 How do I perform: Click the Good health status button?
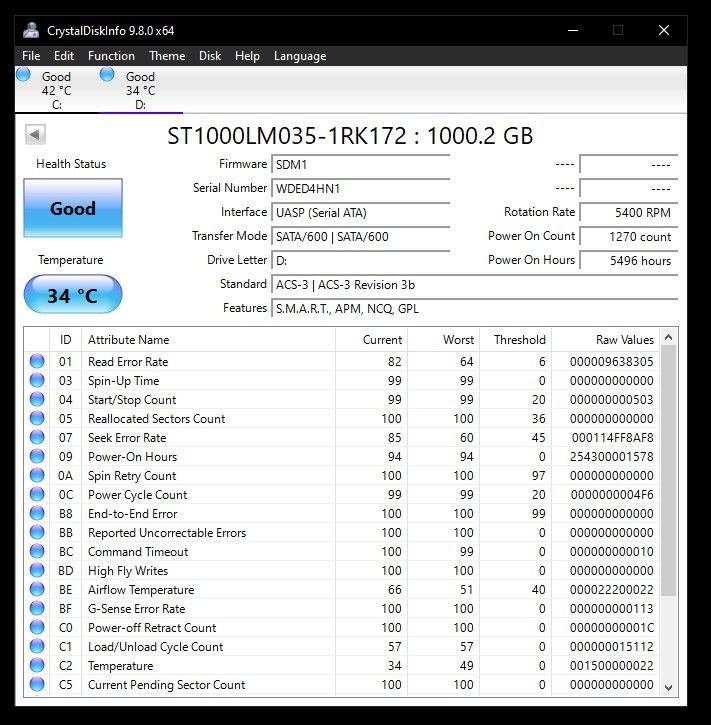pos(73,208)
